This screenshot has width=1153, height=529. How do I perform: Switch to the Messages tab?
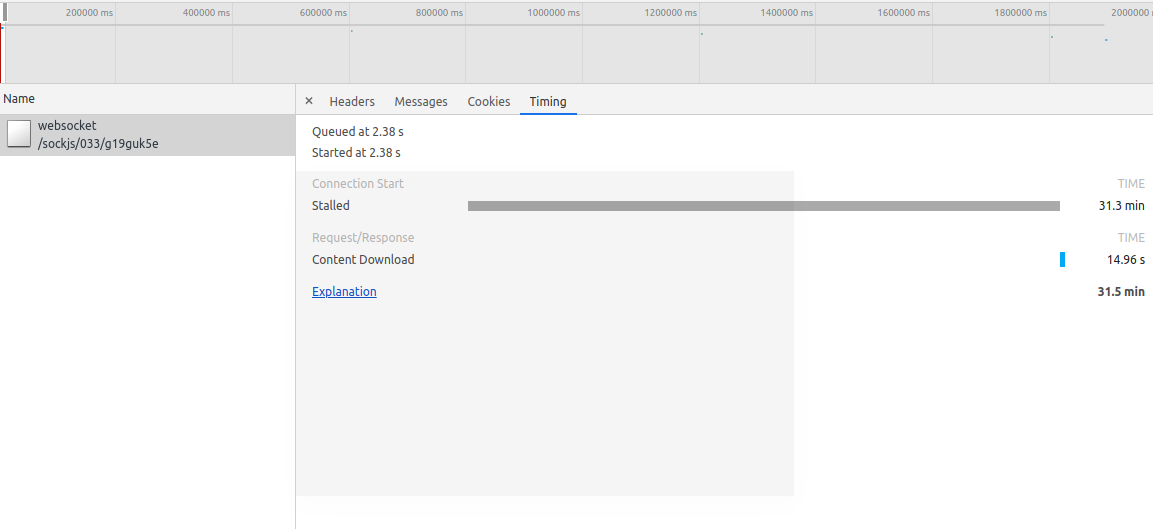pos(421,102)
